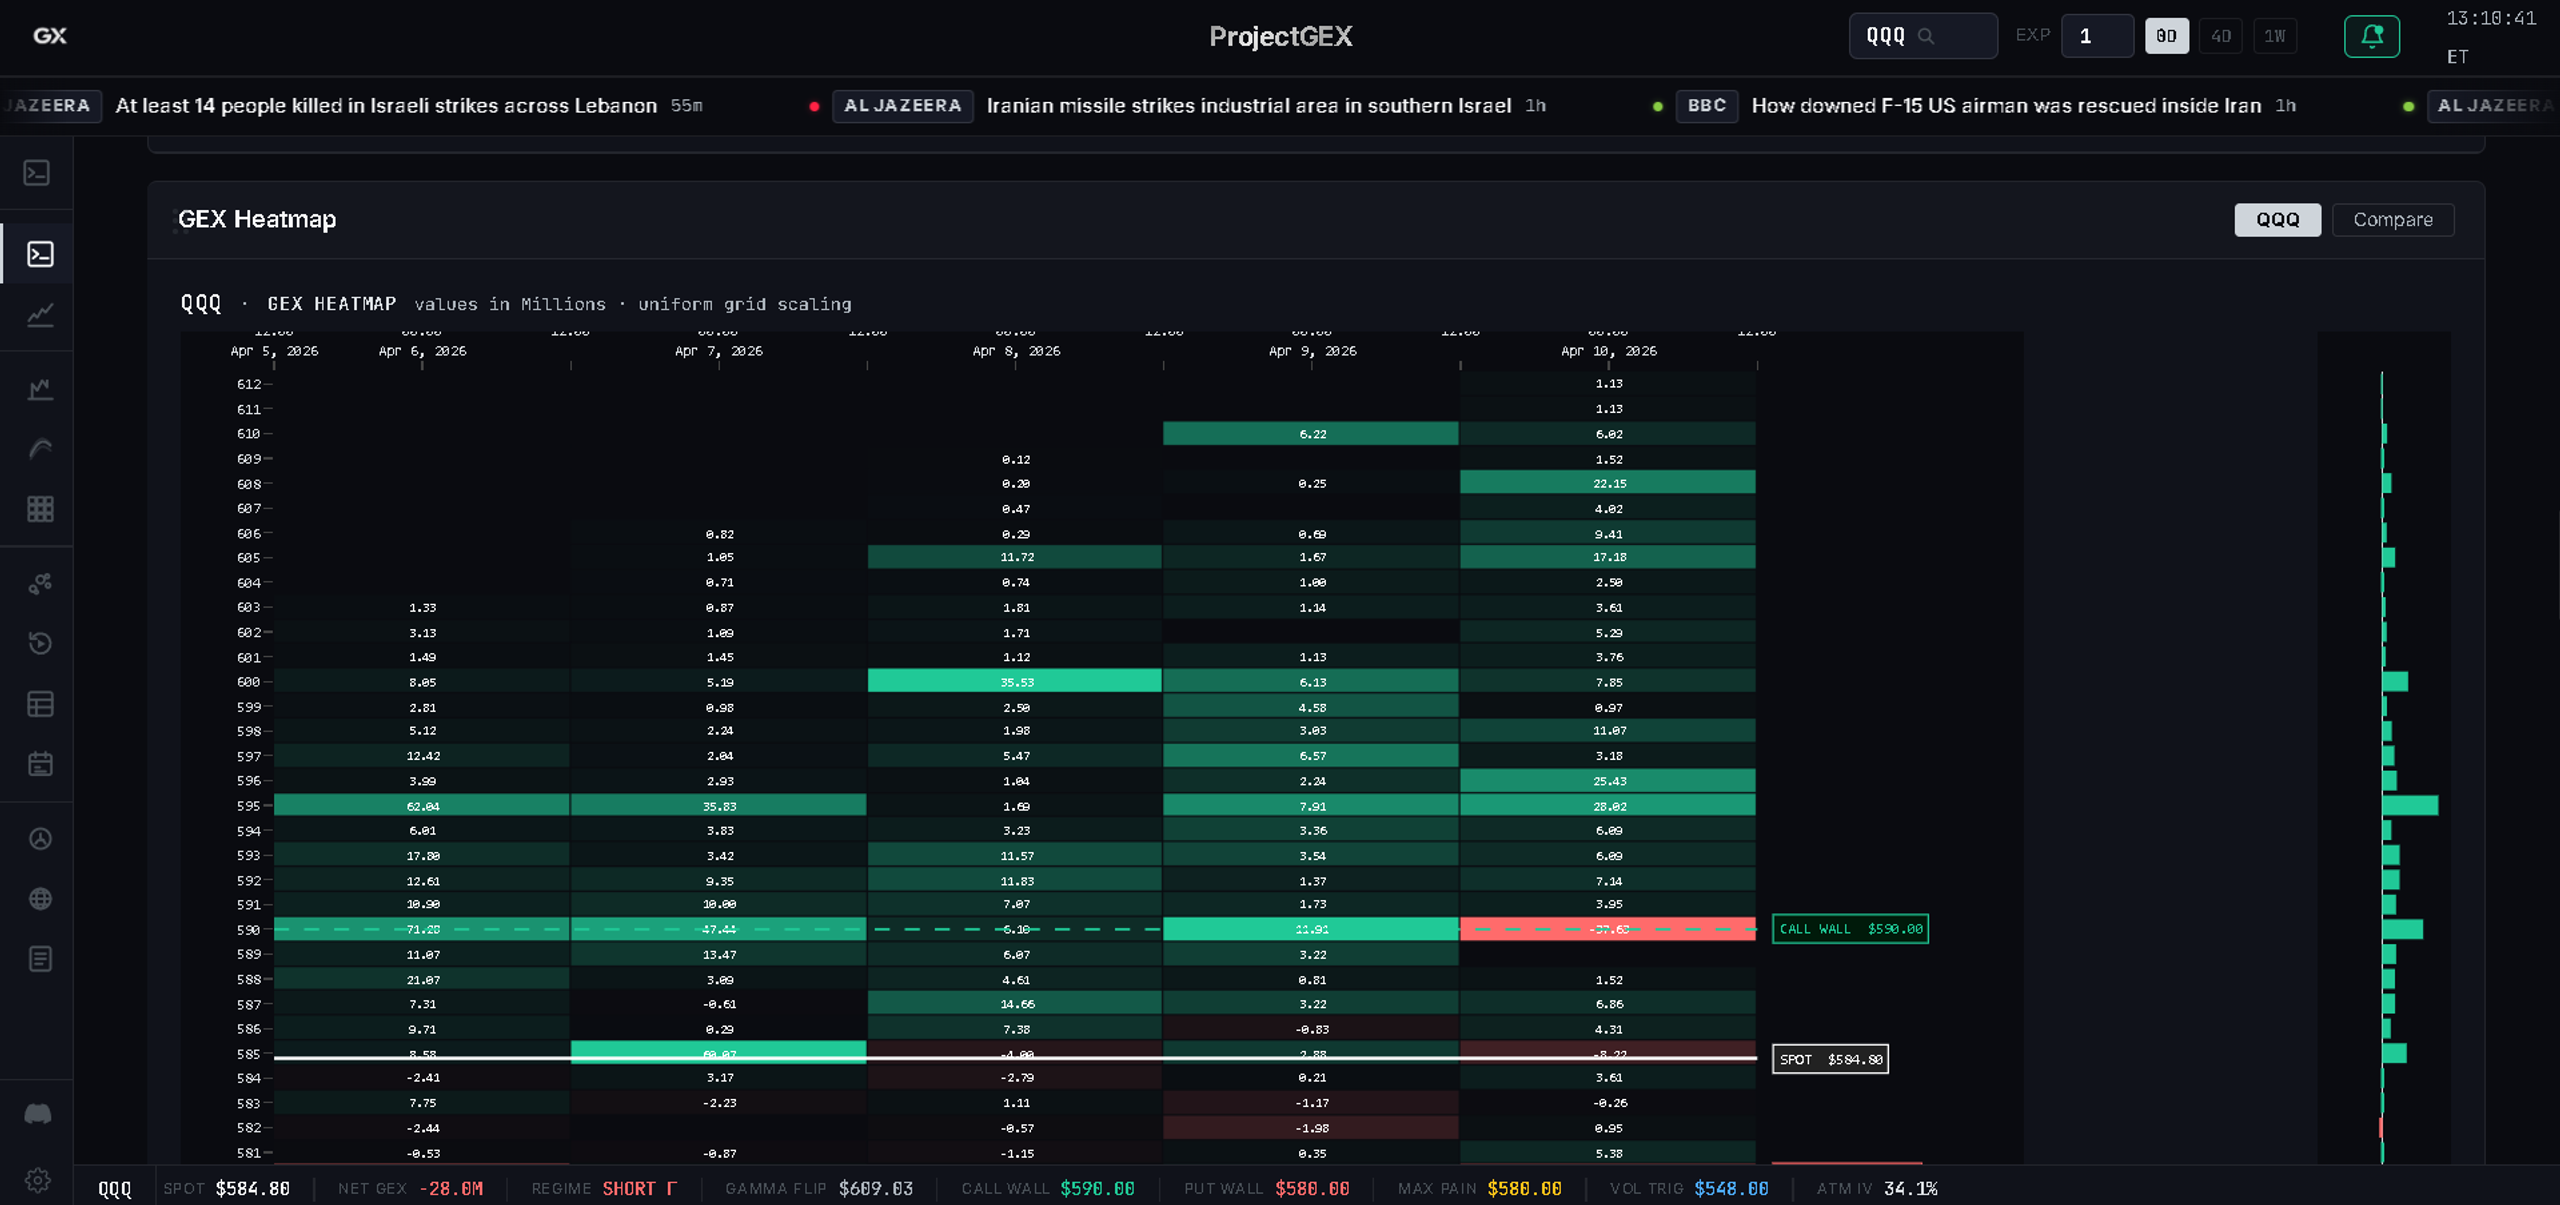
Task: Open the table layout sidebar icon
Action: (40, 704)
